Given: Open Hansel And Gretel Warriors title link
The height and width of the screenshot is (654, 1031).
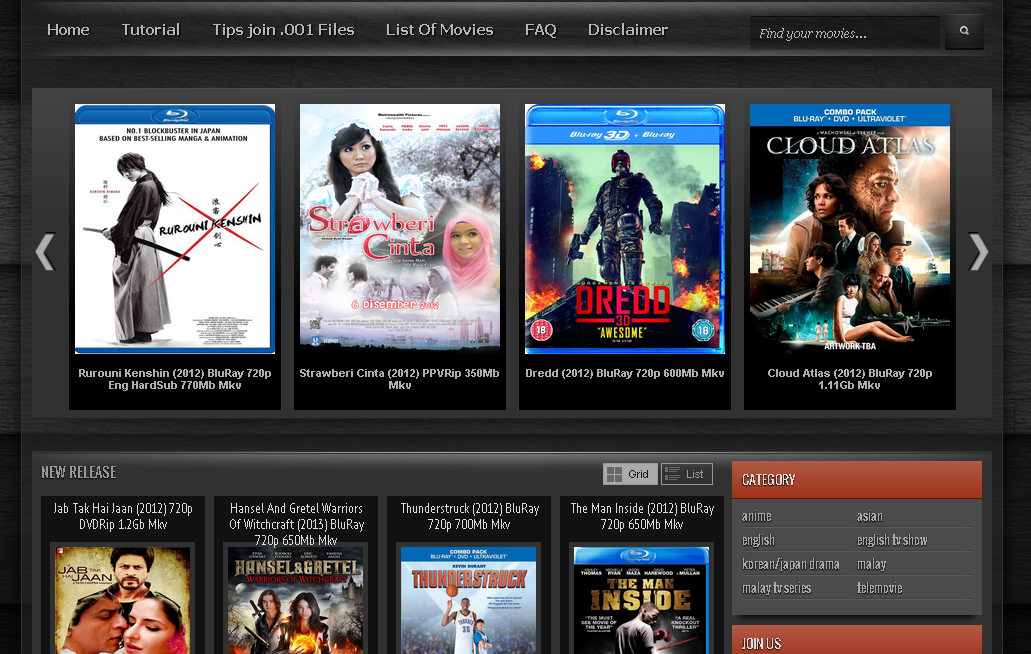Looking at the screenshot, I should pos(296,524).
